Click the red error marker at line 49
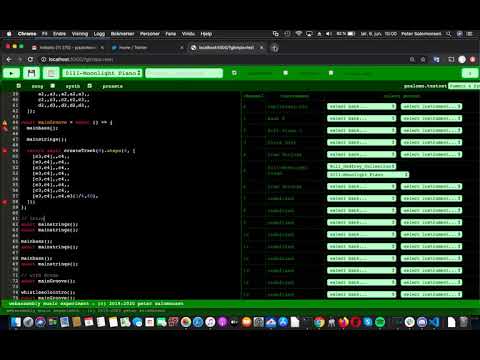 5,151
